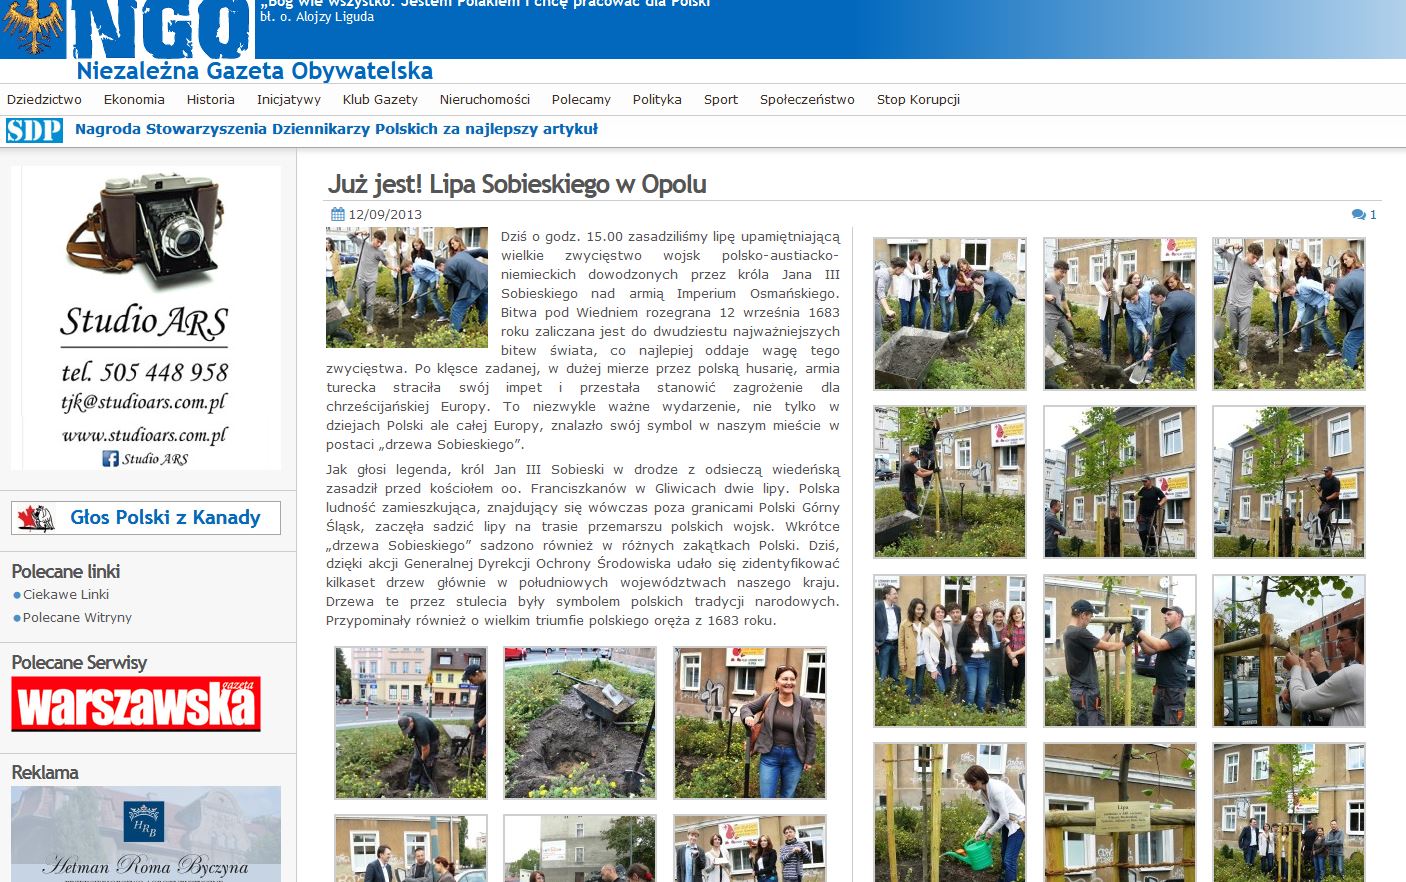The height and width of the screenshot is (882, 1406).
Task: Open article title Już jest! Lipa Sobieskiego
Action: 517,184
